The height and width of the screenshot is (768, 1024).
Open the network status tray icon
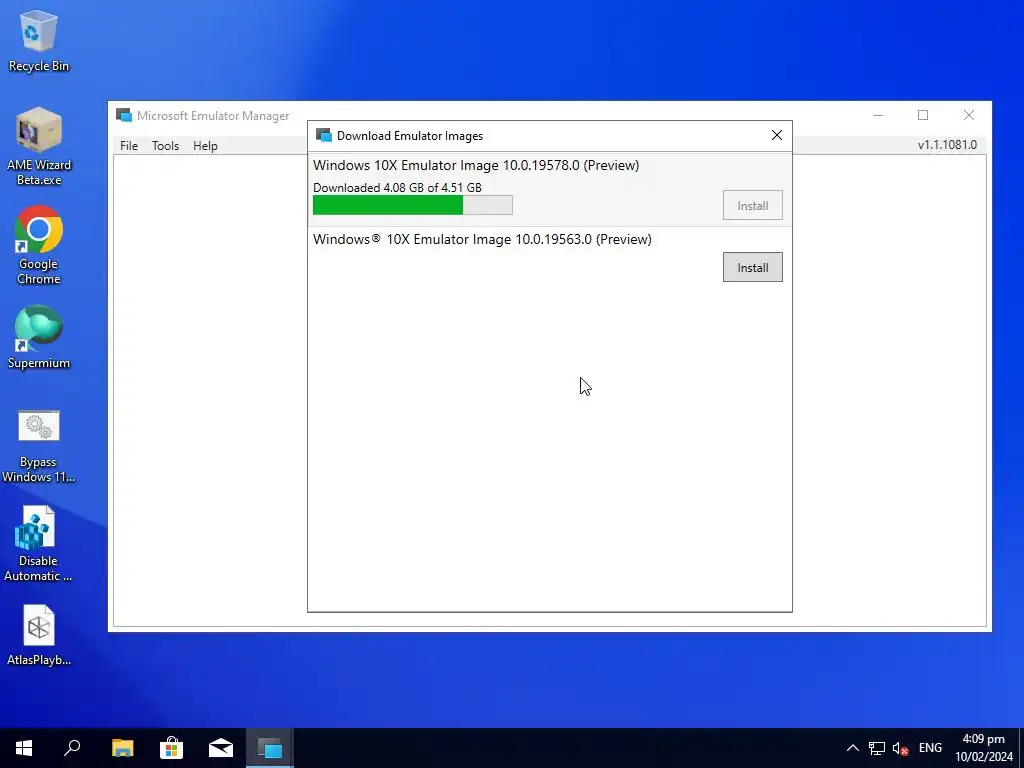point(876,748)
